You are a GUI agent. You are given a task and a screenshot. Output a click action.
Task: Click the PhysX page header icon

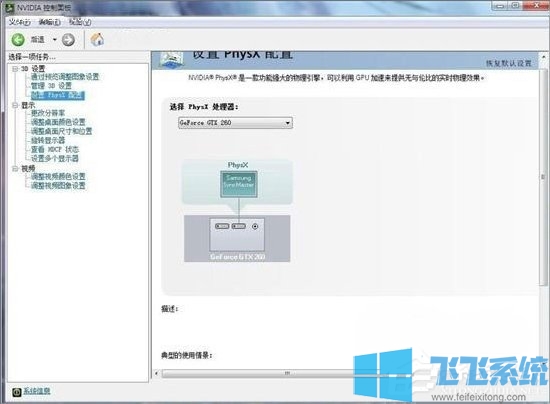(172, 59)
